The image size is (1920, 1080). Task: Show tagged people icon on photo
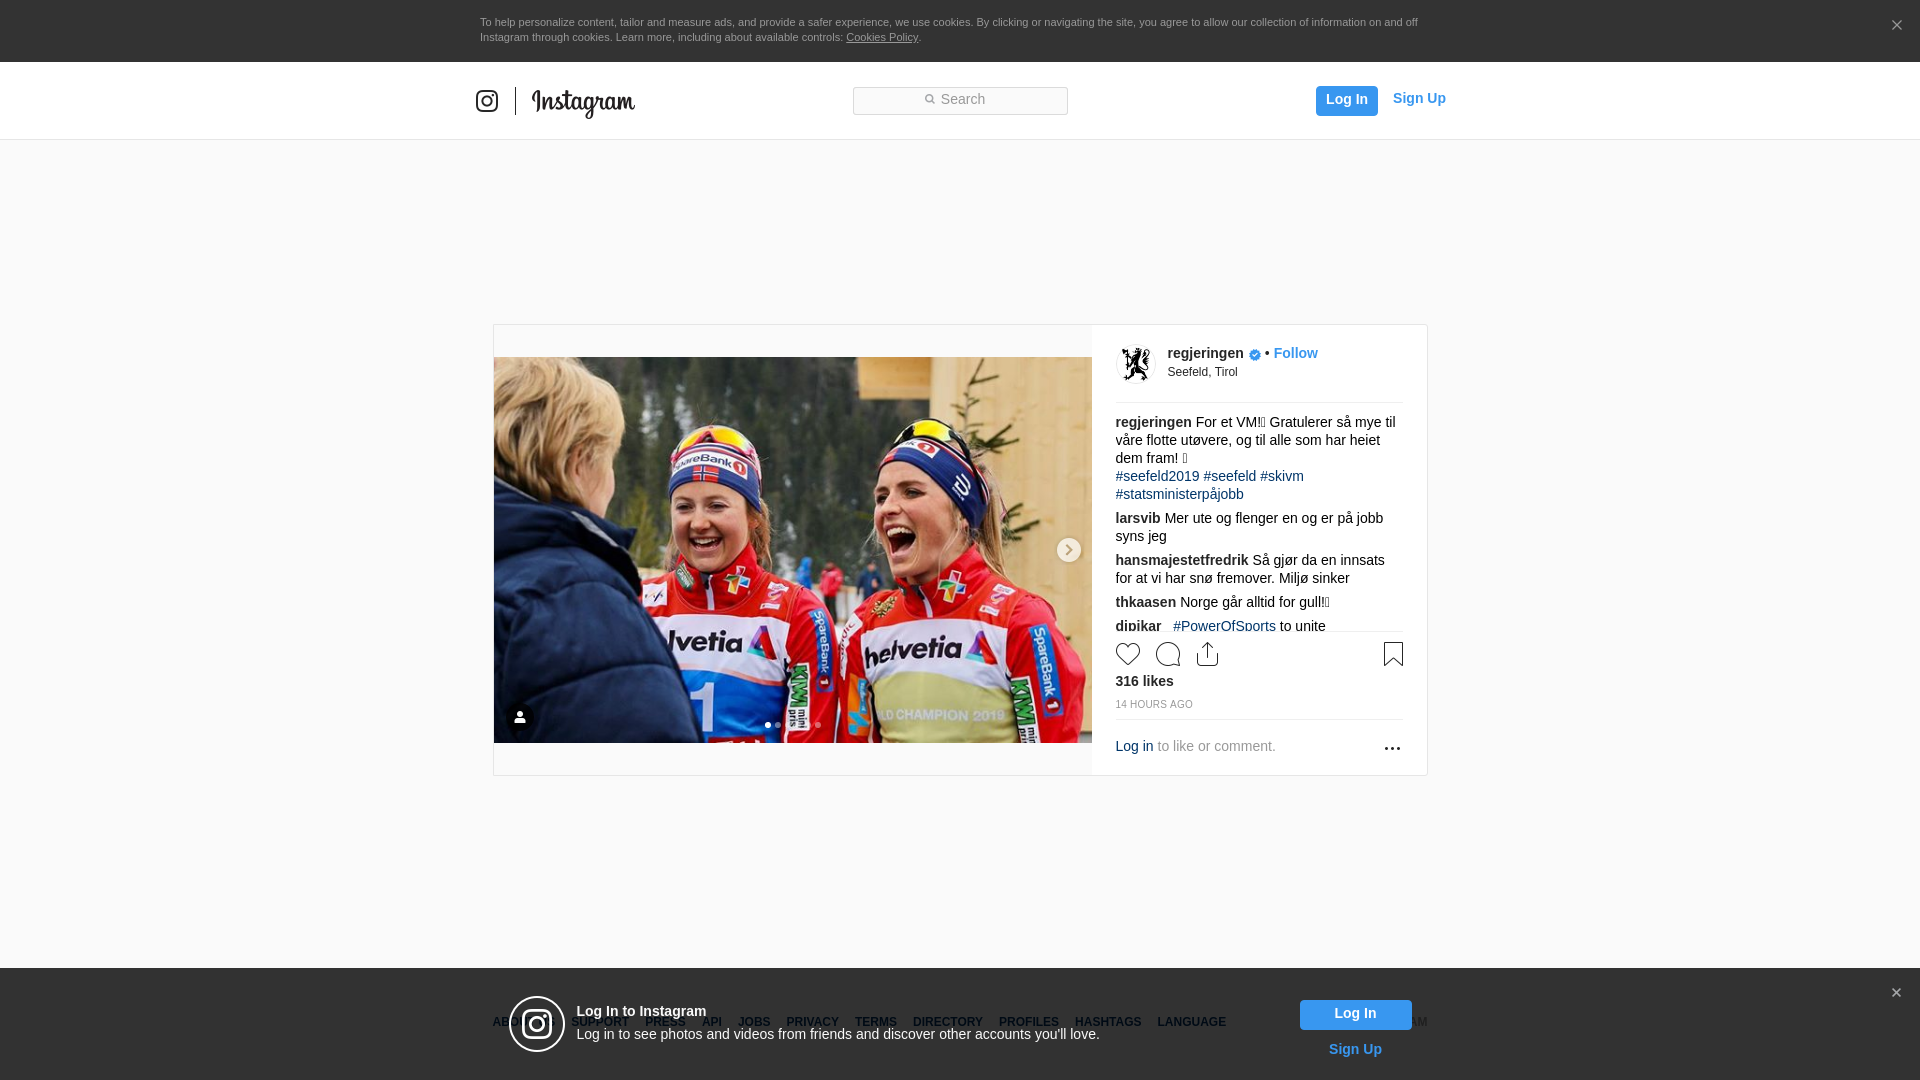(520, 718)
